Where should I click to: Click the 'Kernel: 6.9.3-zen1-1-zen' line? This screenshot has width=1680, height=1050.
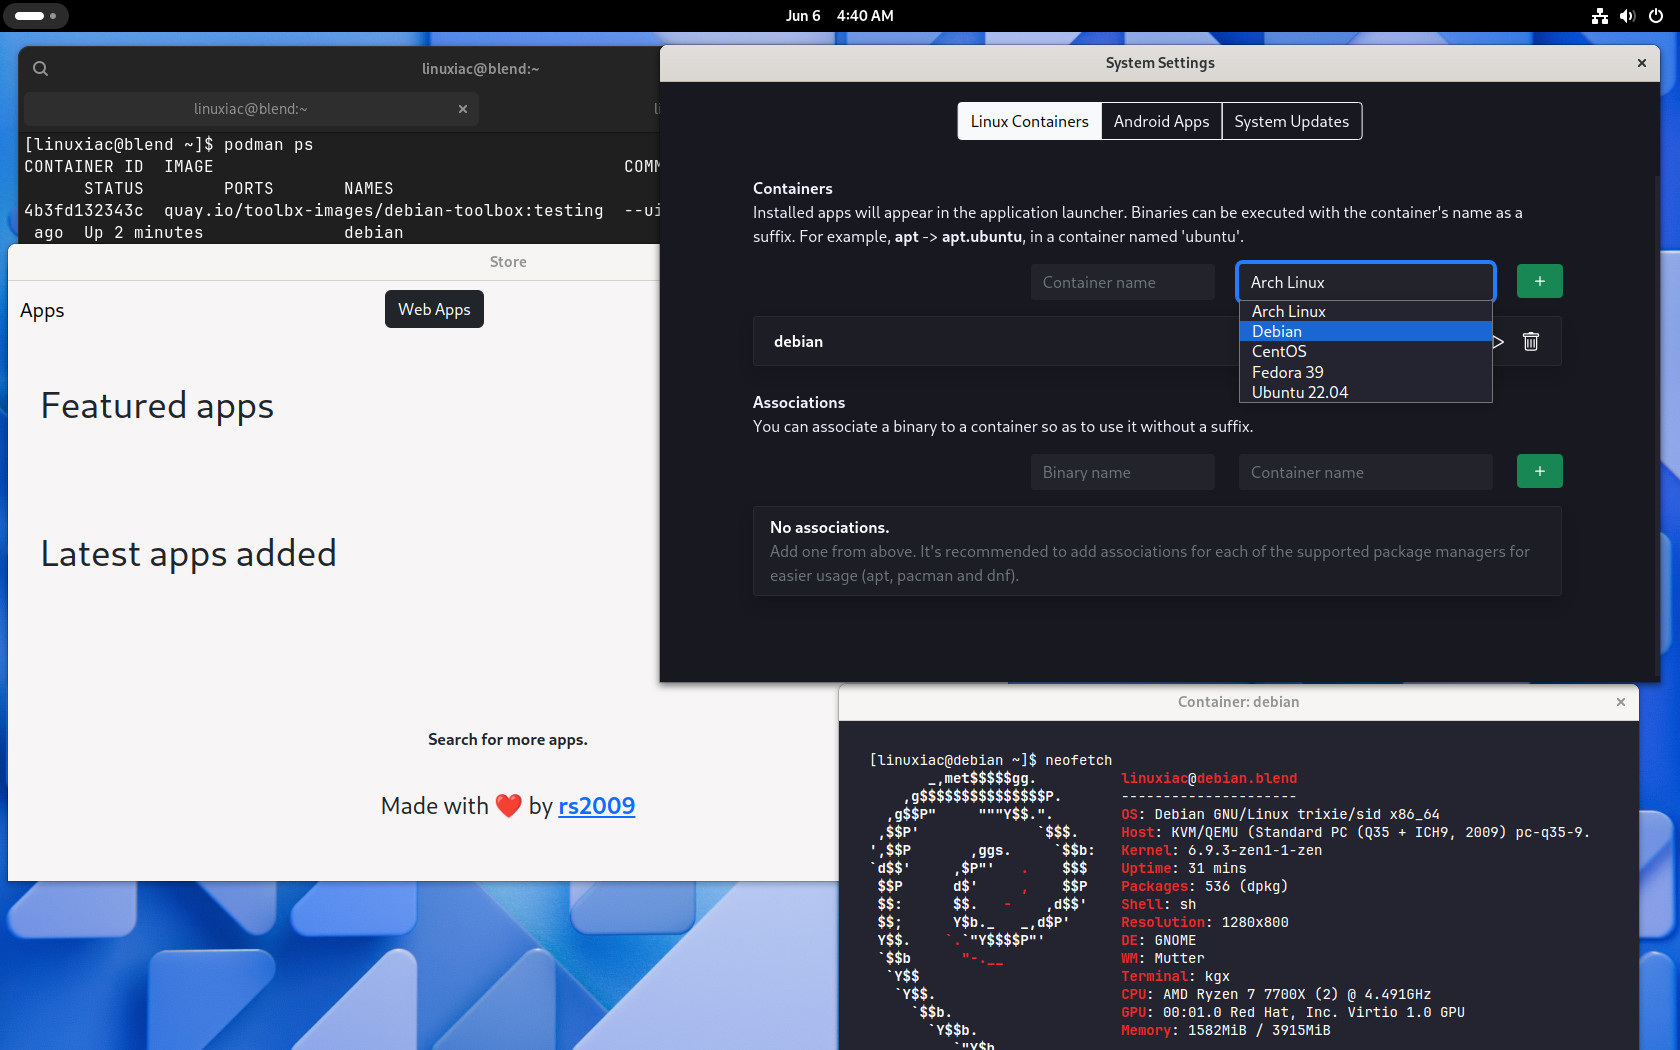tap(1221, 850)
